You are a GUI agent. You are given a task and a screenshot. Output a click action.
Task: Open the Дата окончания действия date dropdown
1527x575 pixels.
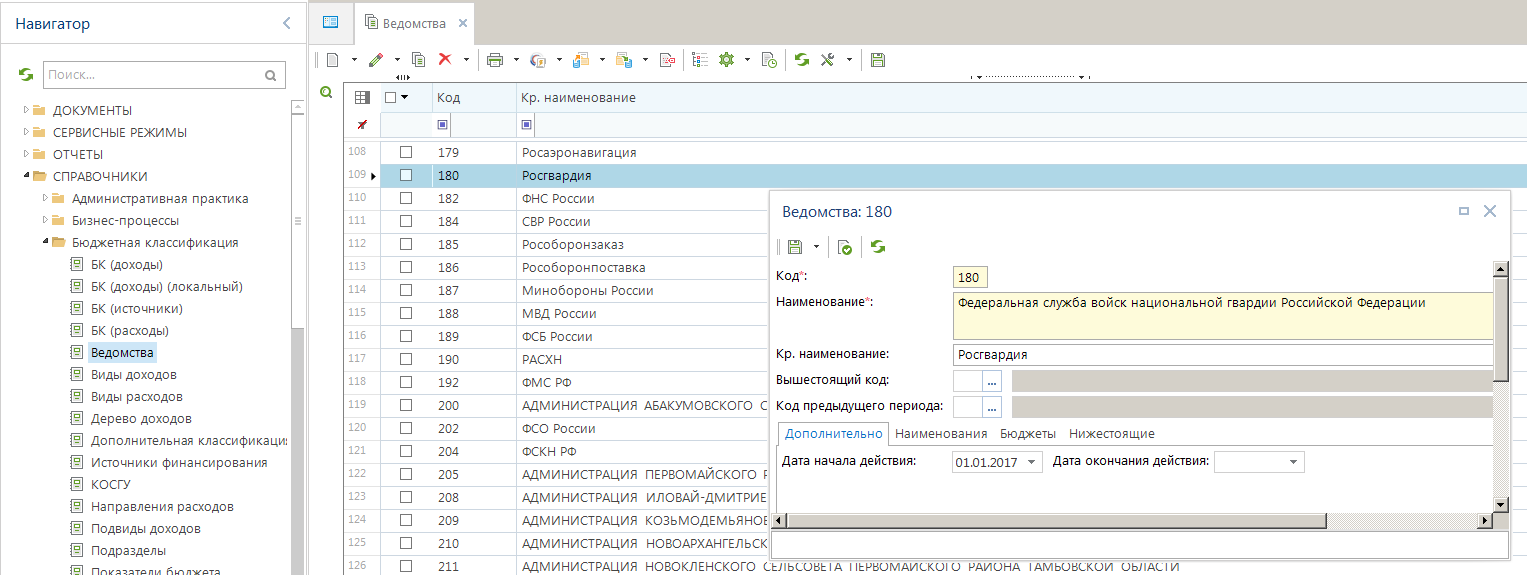[1294, 462]
